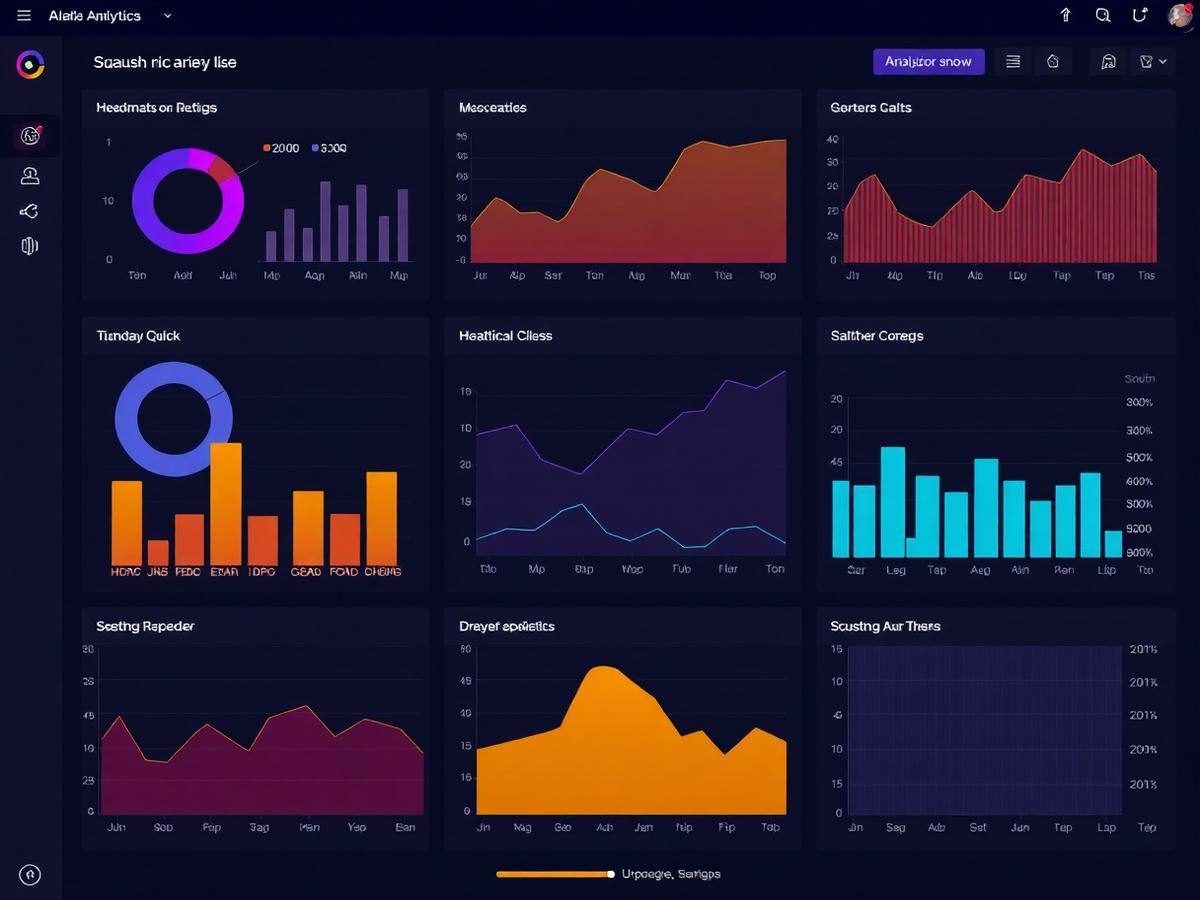
Task: Click the icon button right of list view
Action: click(x=1053, y=62)
